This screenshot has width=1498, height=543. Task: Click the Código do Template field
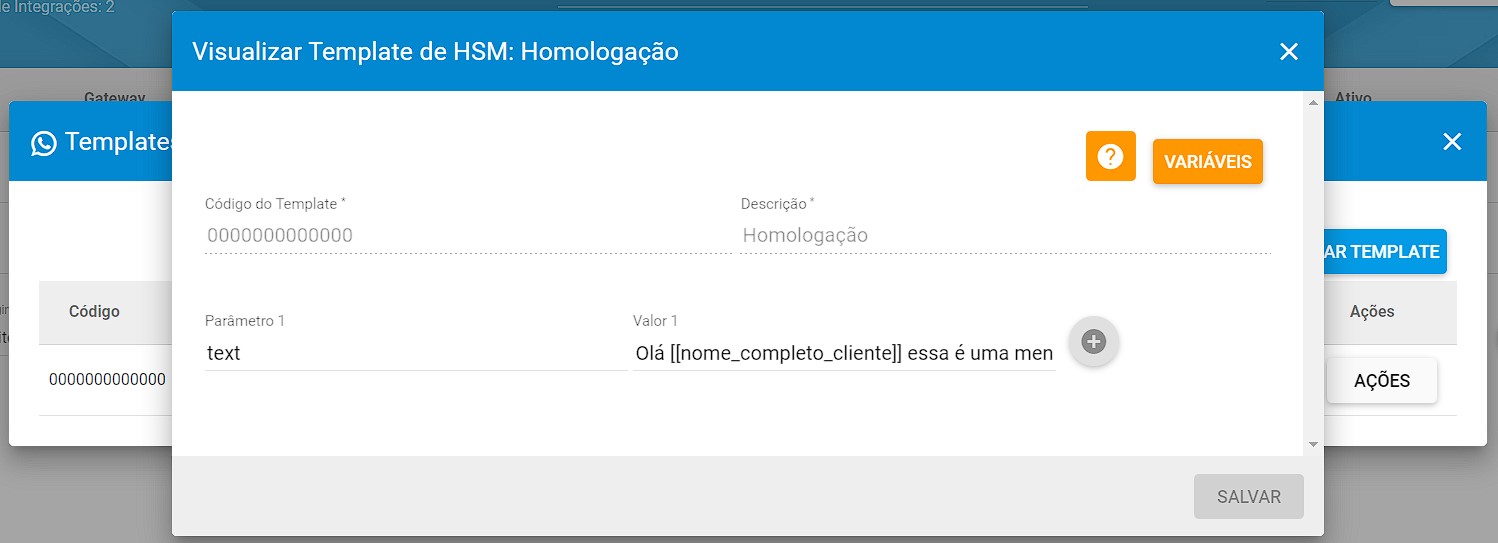pos(468,236)
